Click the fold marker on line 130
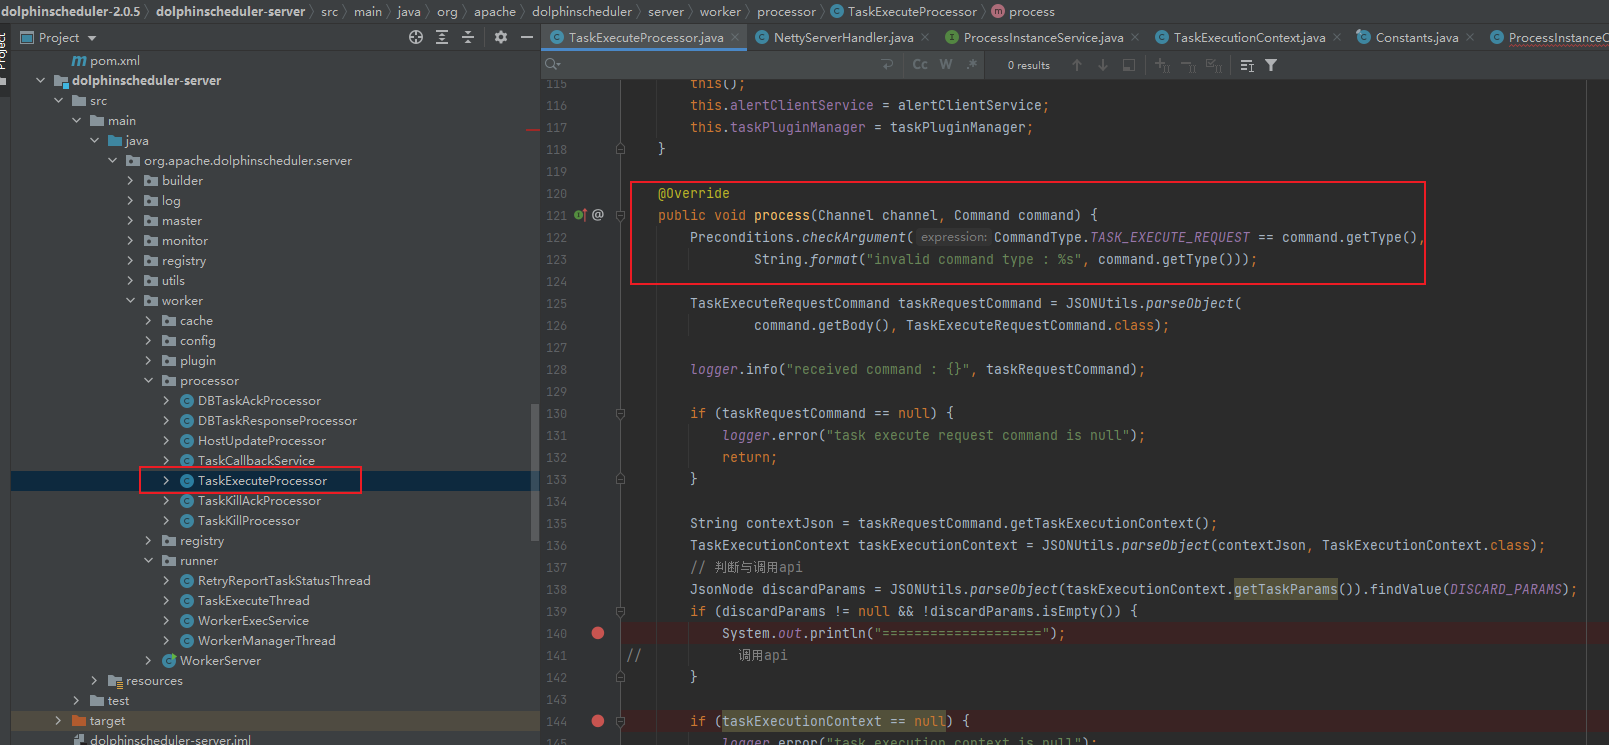1609x745 pixels. pos(620,413)
